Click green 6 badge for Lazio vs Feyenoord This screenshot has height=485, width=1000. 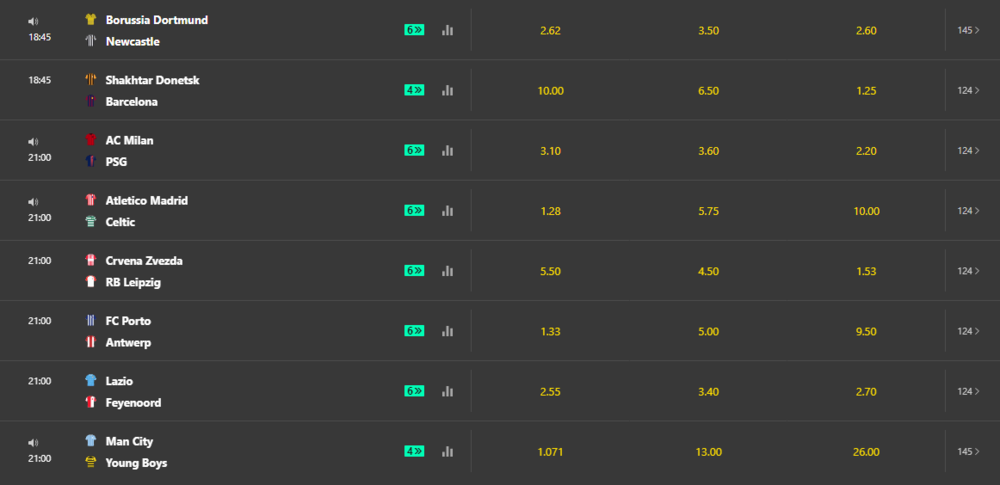414,391
